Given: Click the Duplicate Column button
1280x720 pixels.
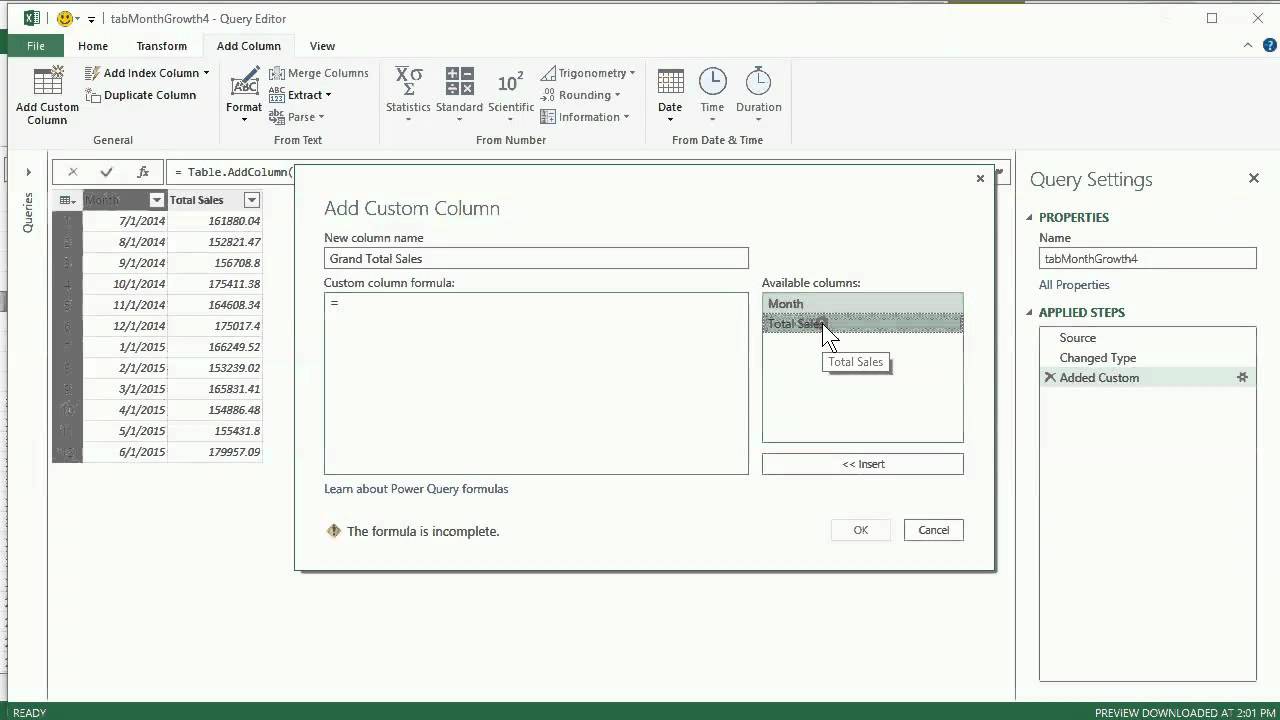Looking at the screenshot, I should pyautogui.click(x=140, y=95).
